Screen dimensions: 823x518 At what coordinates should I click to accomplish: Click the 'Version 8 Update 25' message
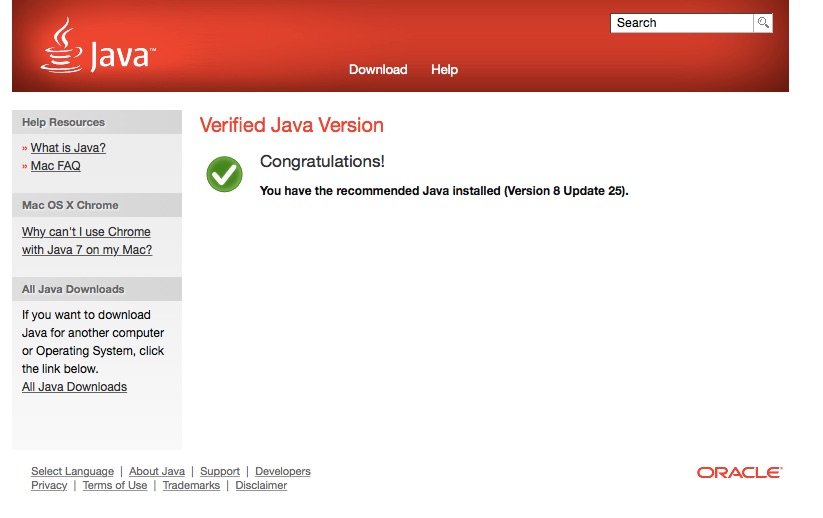coord(444,191)
